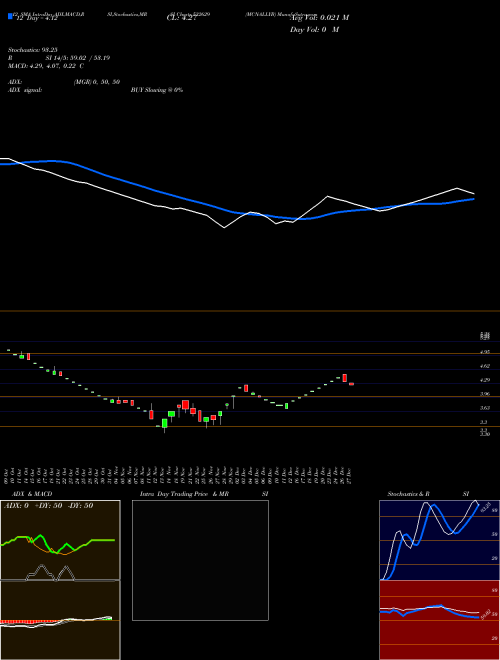This screenshot has height=660, width=500.
Task: Click inside the empty Intra Day Trading panel
Action: pyautogui.click(x=200, y=560)
